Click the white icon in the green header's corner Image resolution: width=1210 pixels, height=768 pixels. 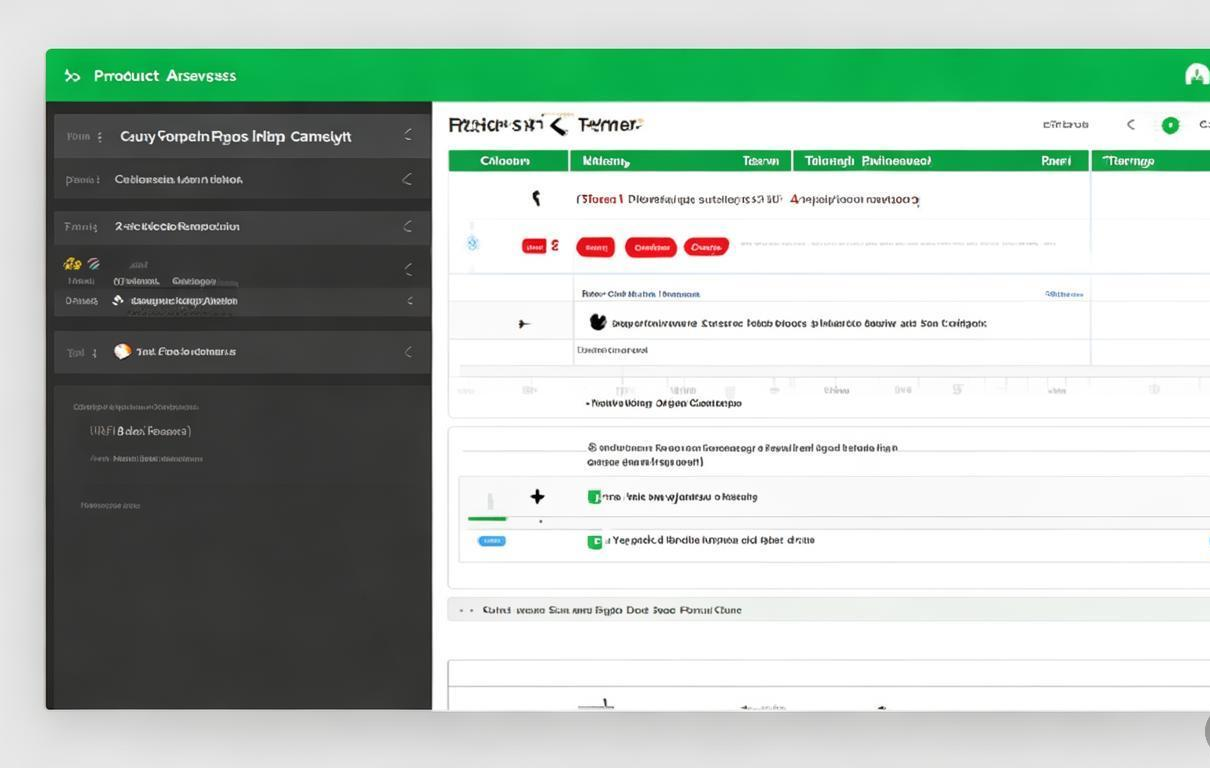pyautogui.click(x=1197, y=75)
